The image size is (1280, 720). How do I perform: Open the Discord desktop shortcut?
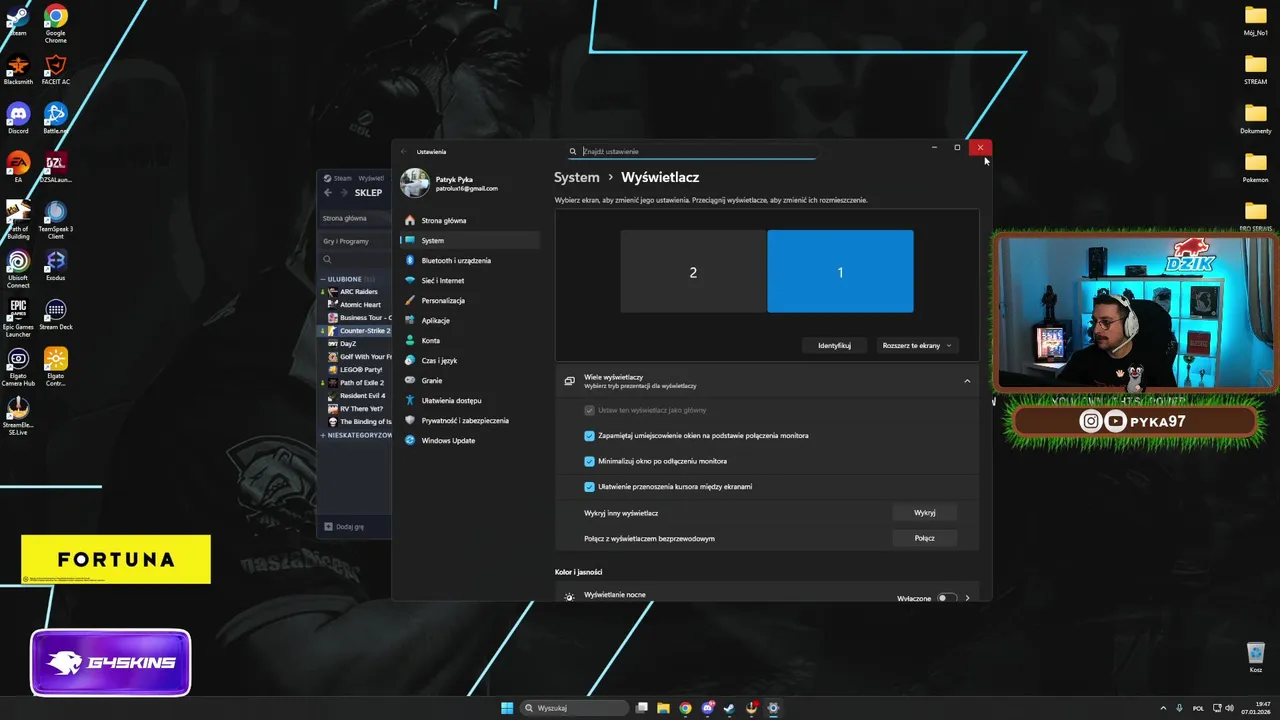click(18, 119)
